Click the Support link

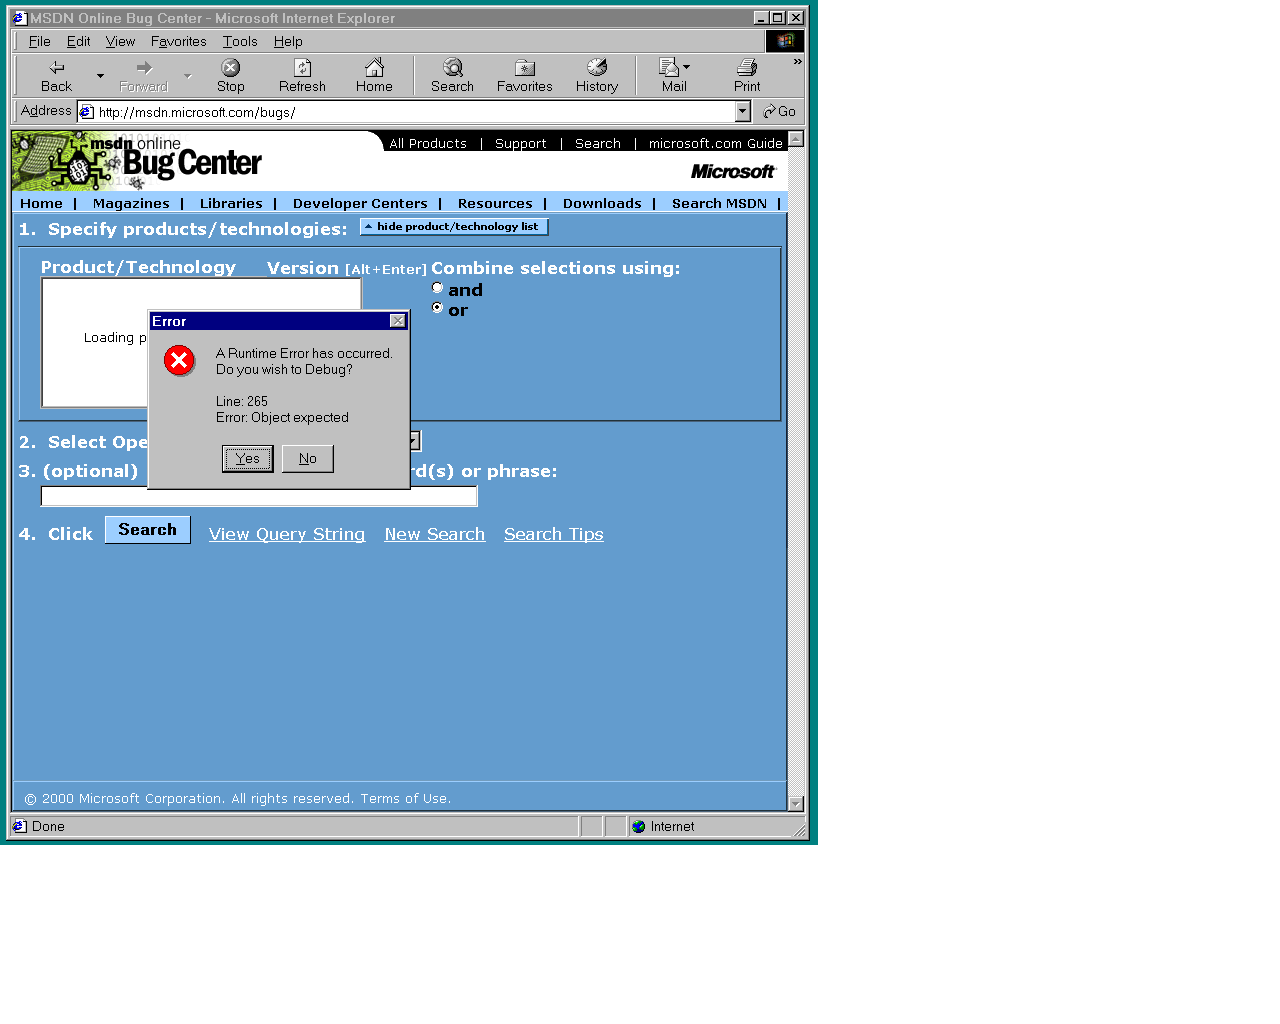pos(521,144)
